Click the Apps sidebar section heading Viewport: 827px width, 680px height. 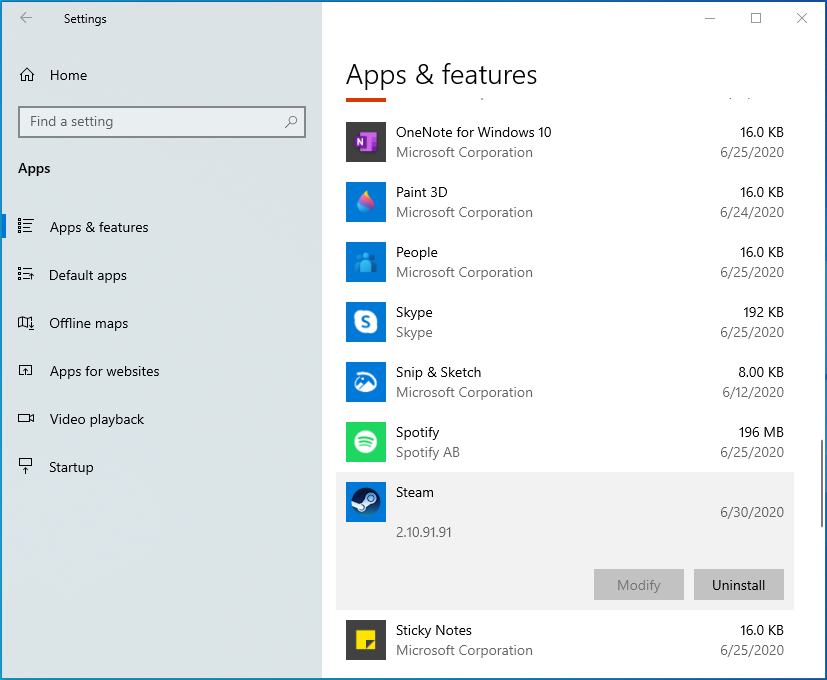tap(34, 168)
